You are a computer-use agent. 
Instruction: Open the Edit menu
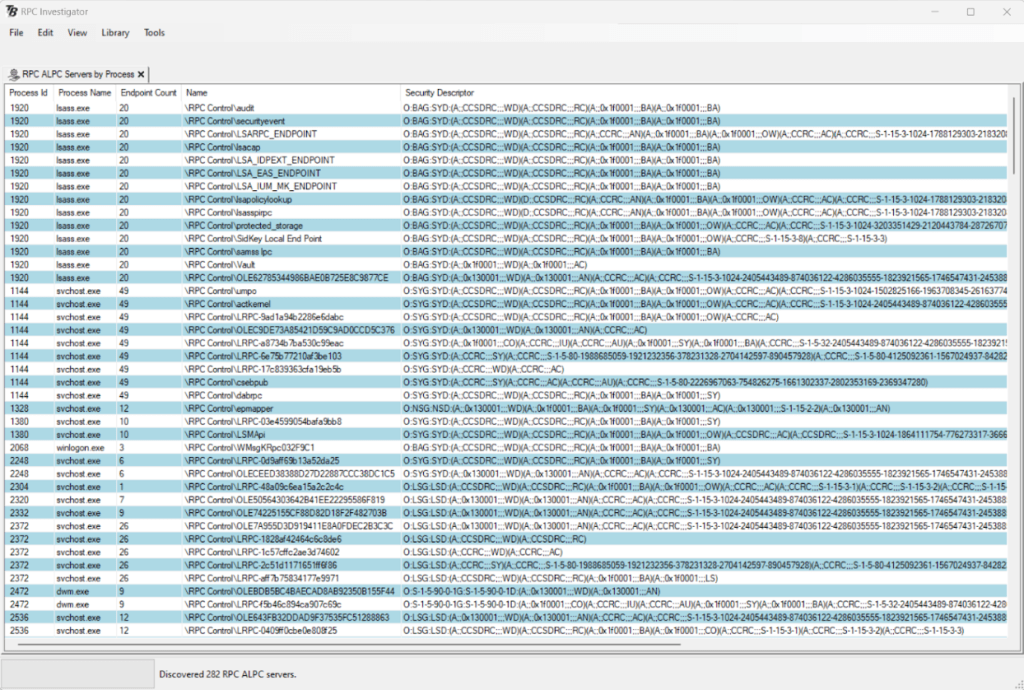[x=46, y=33]
